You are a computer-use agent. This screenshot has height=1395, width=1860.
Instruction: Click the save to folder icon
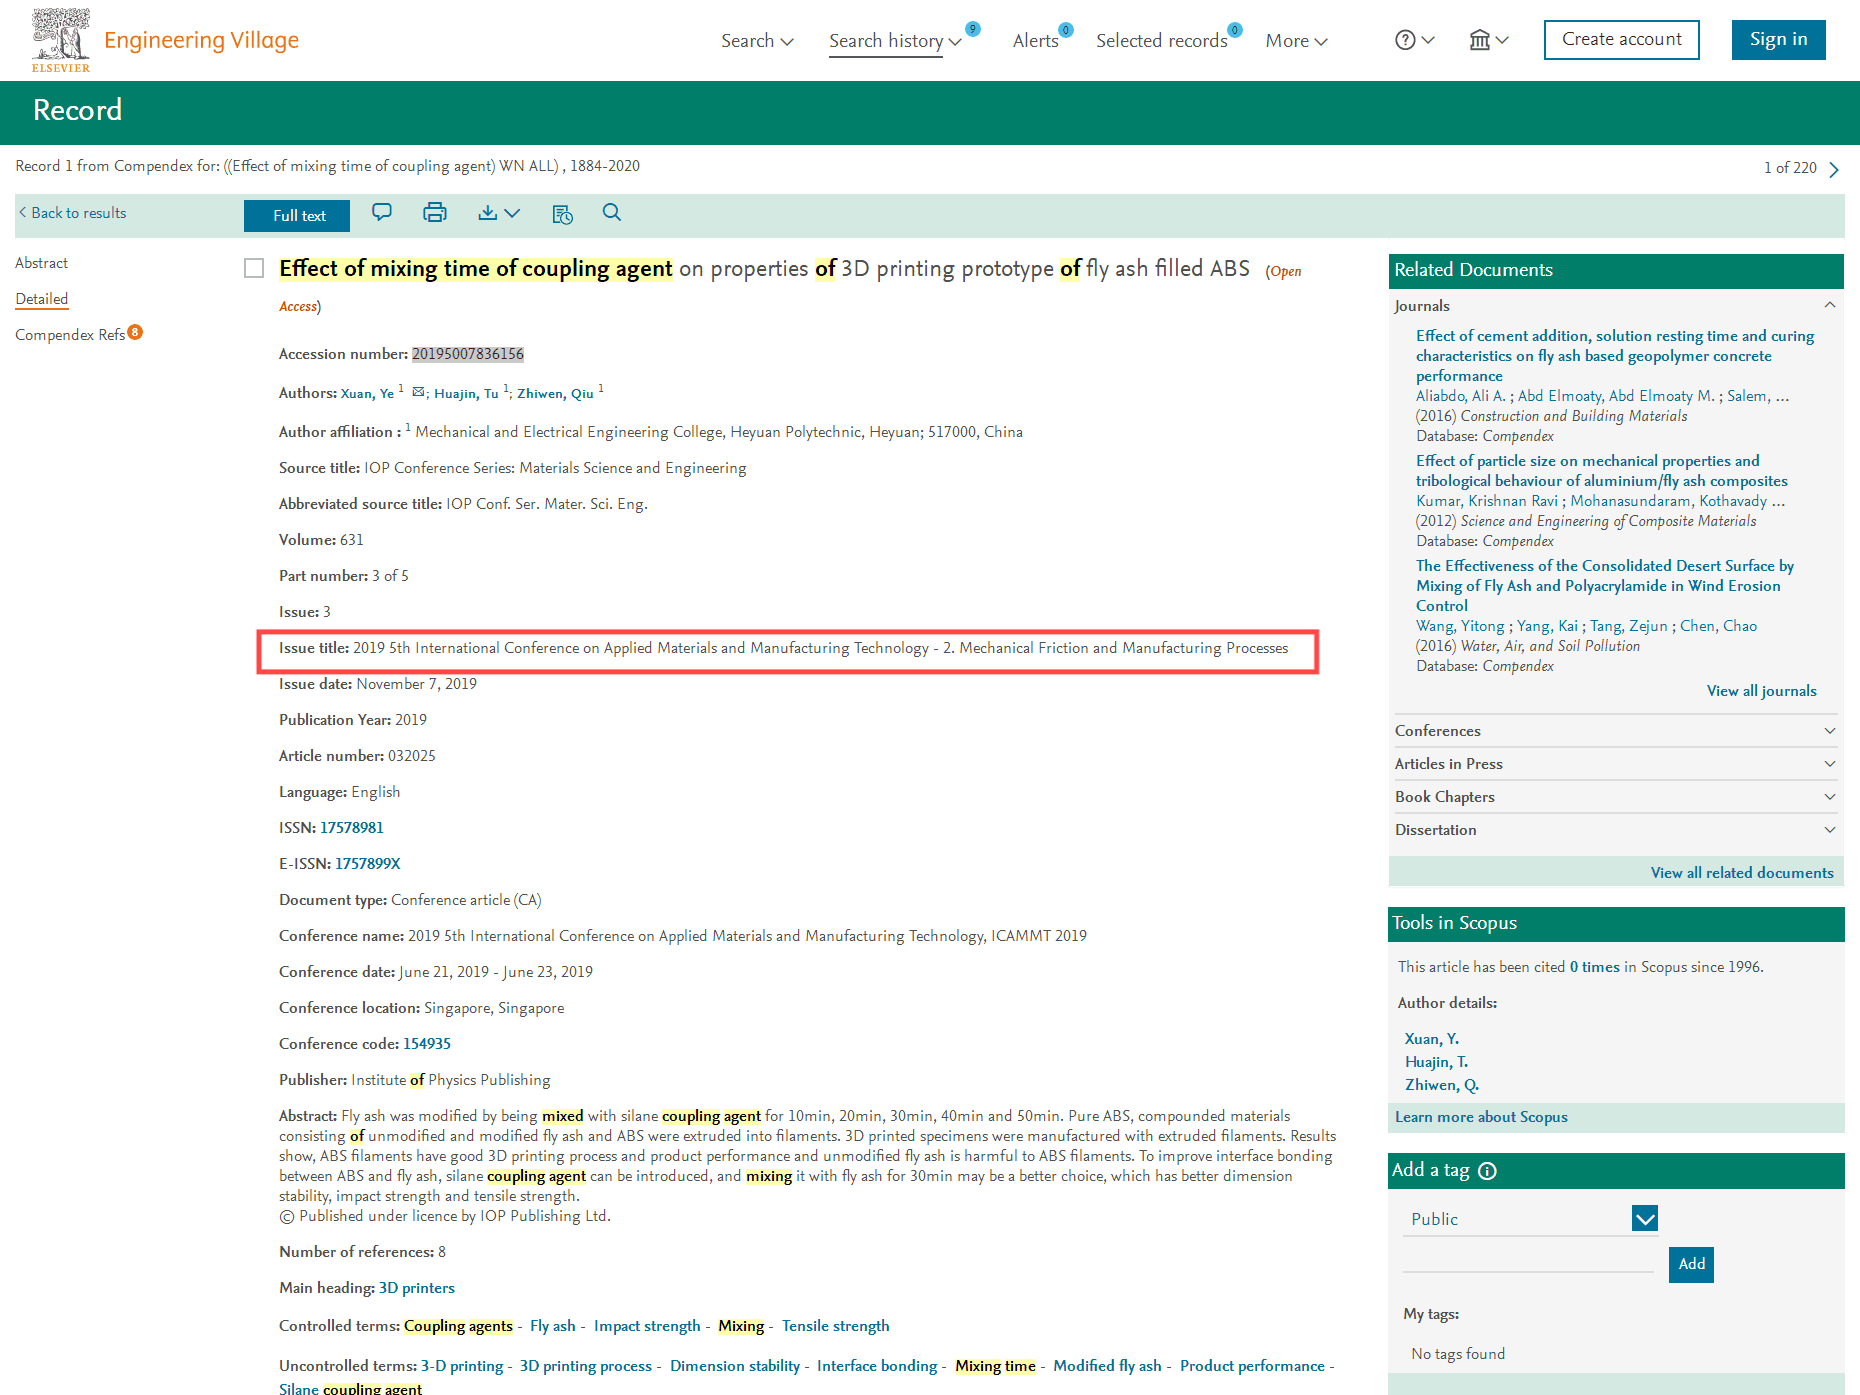(x=562, y=213)
